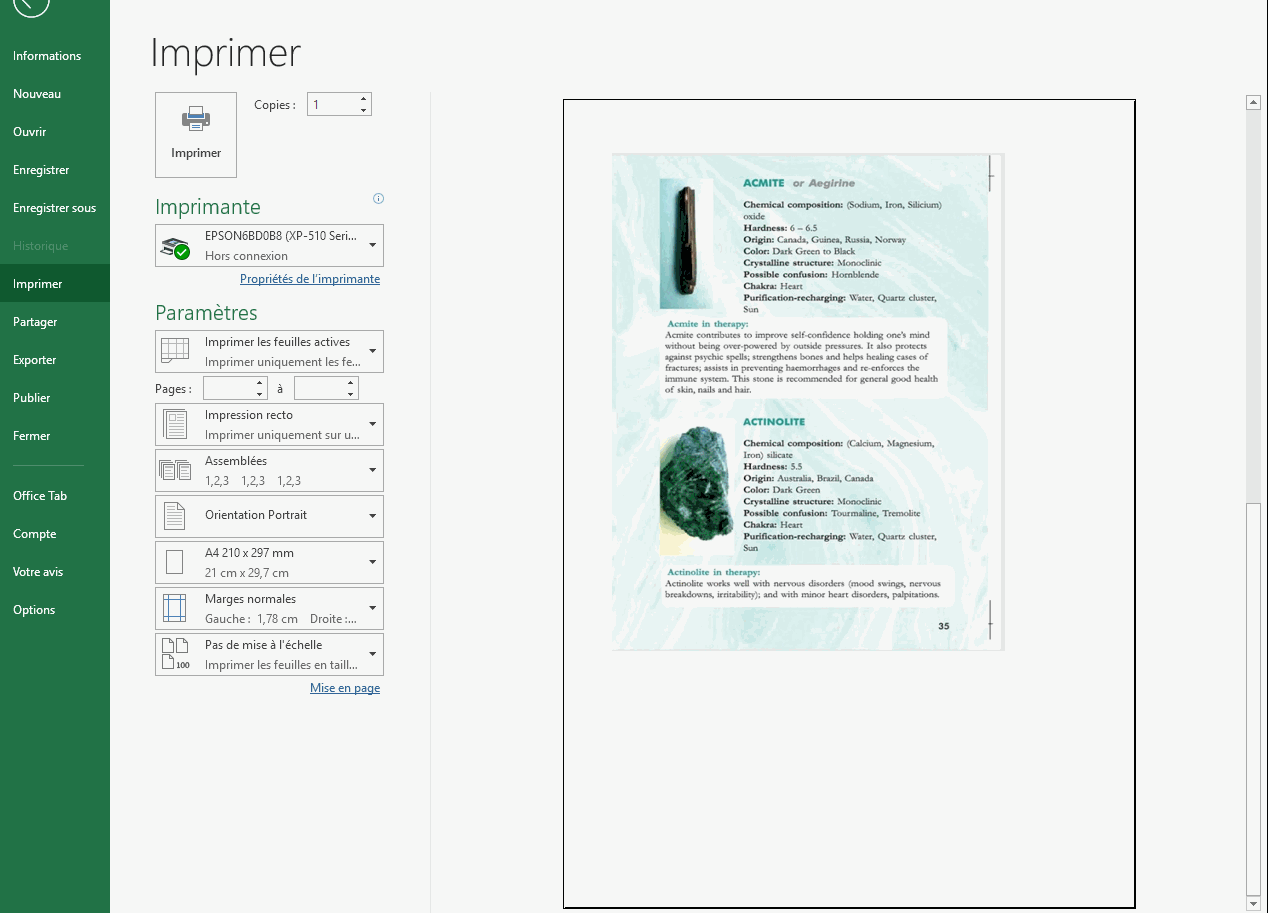
Task: Choose Enregistrer sous in the sidebar
Action: 55,208
